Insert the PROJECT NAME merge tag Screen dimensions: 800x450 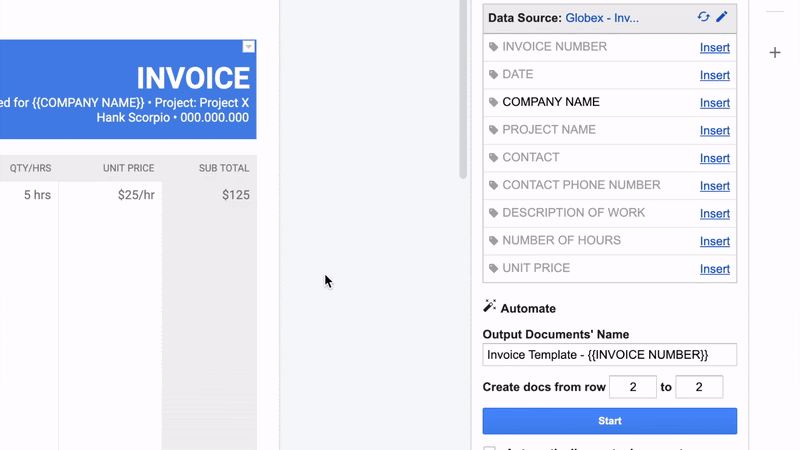(x=714, y=130)
